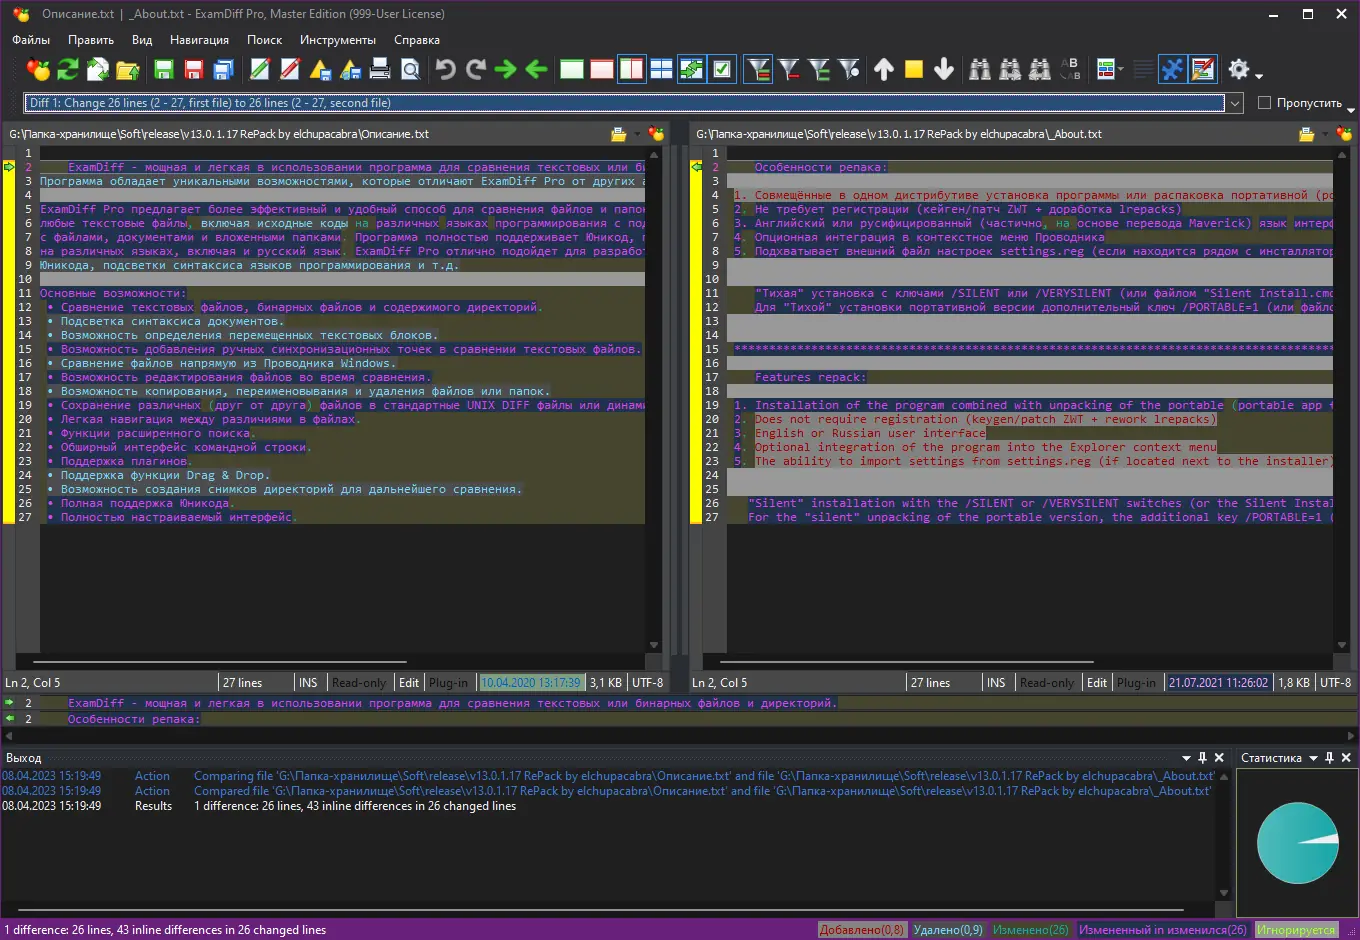
Task: Click the blue puzzle plug-ins icon
Action: click(x=1172, y=69)
